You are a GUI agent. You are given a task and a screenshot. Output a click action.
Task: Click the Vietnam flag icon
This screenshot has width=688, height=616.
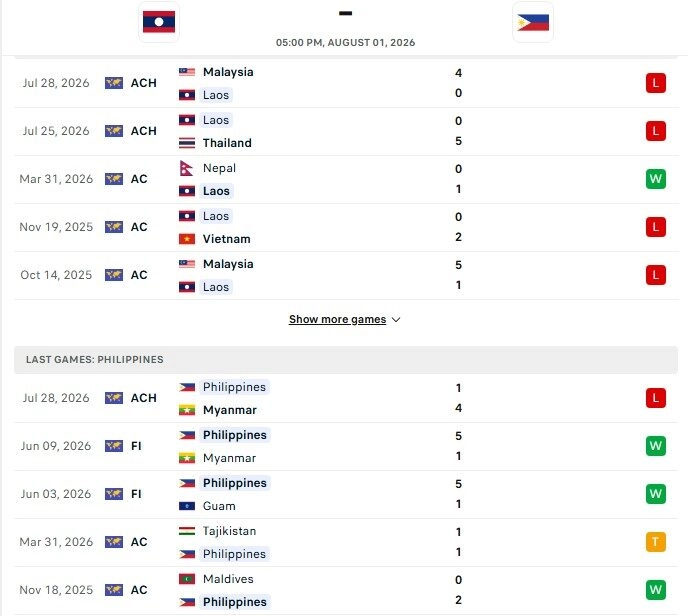coord(187,239)
